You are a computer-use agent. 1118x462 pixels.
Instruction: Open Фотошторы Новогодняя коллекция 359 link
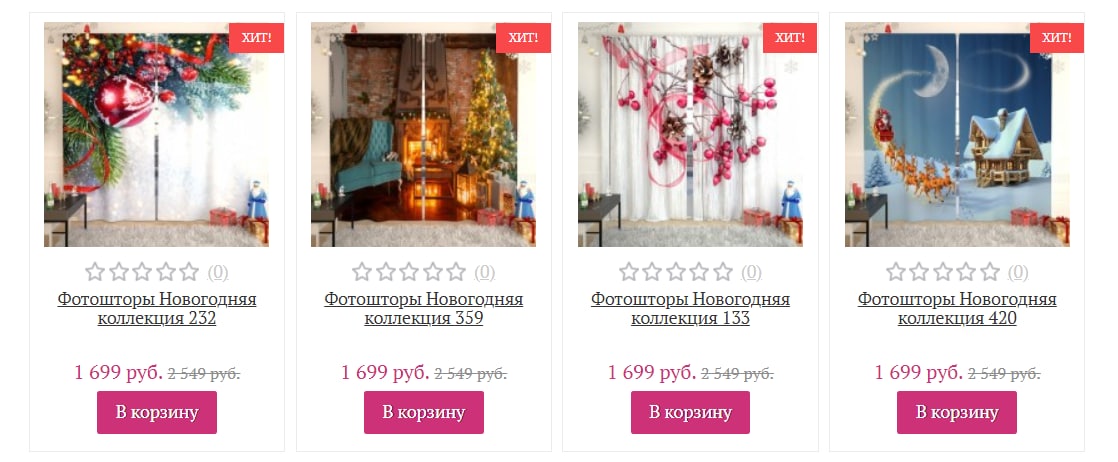pos(424,309)
